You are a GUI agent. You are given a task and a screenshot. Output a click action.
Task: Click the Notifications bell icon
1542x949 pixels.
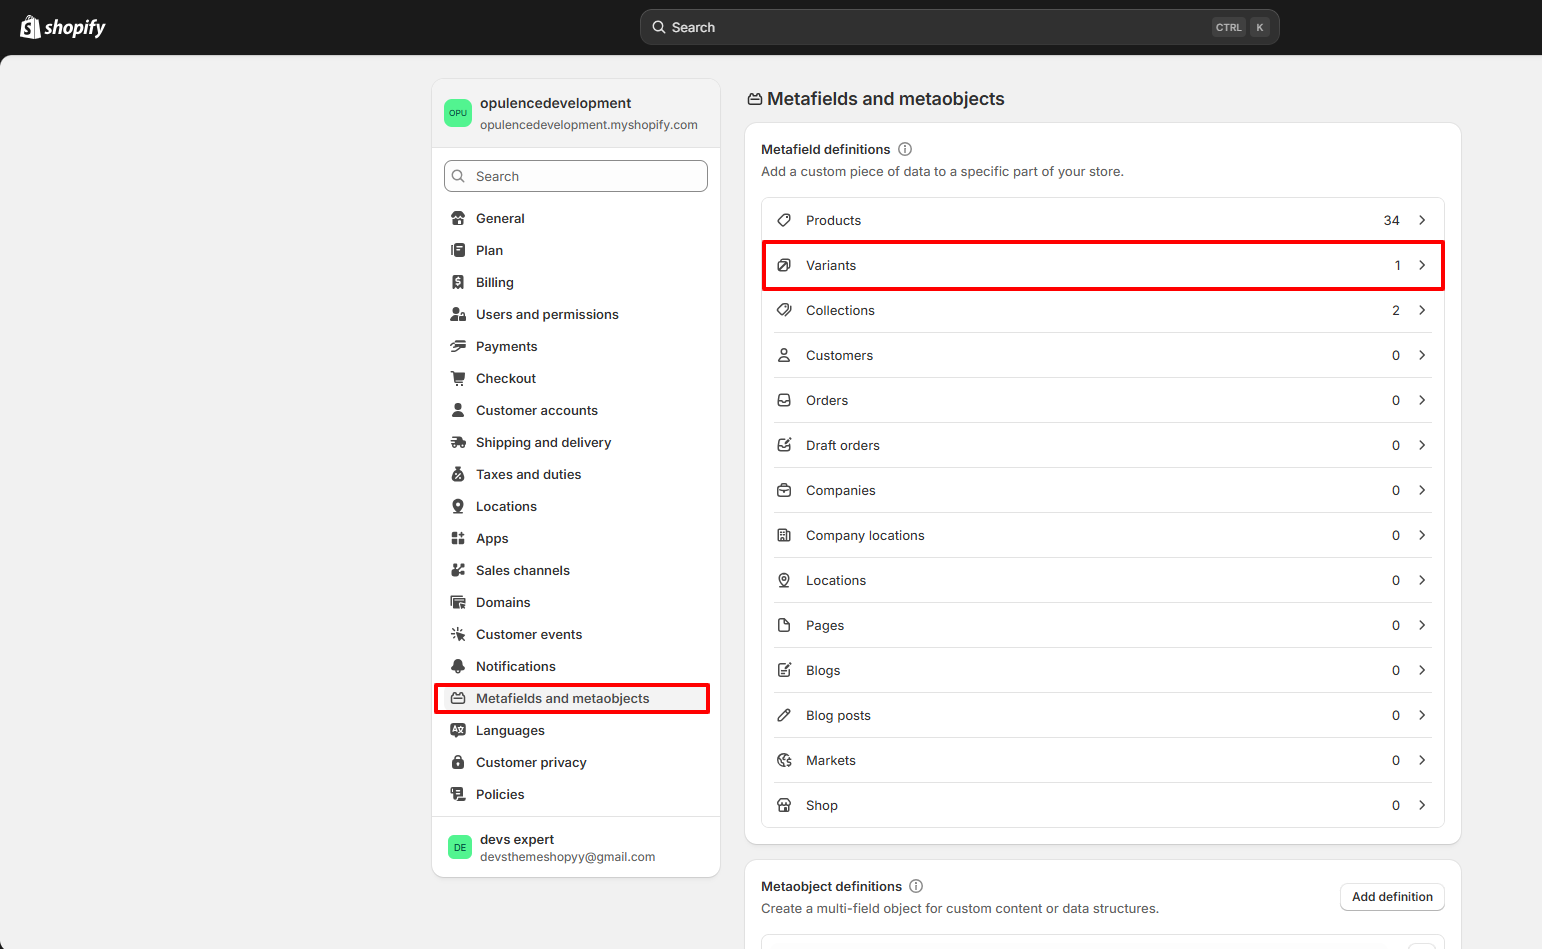click(458, 666)
